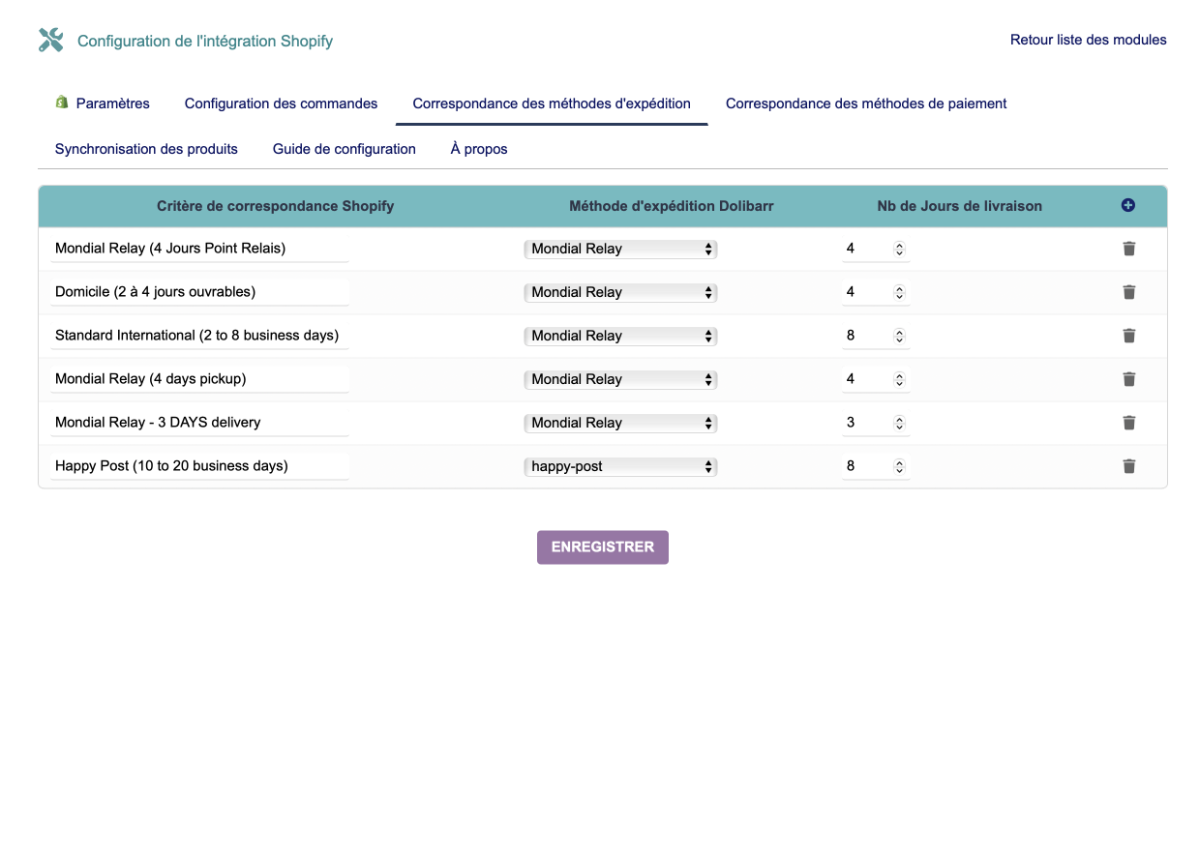Change shipping method for Standard International row
Screen dimensions: 1200x856
coord(620,335)
